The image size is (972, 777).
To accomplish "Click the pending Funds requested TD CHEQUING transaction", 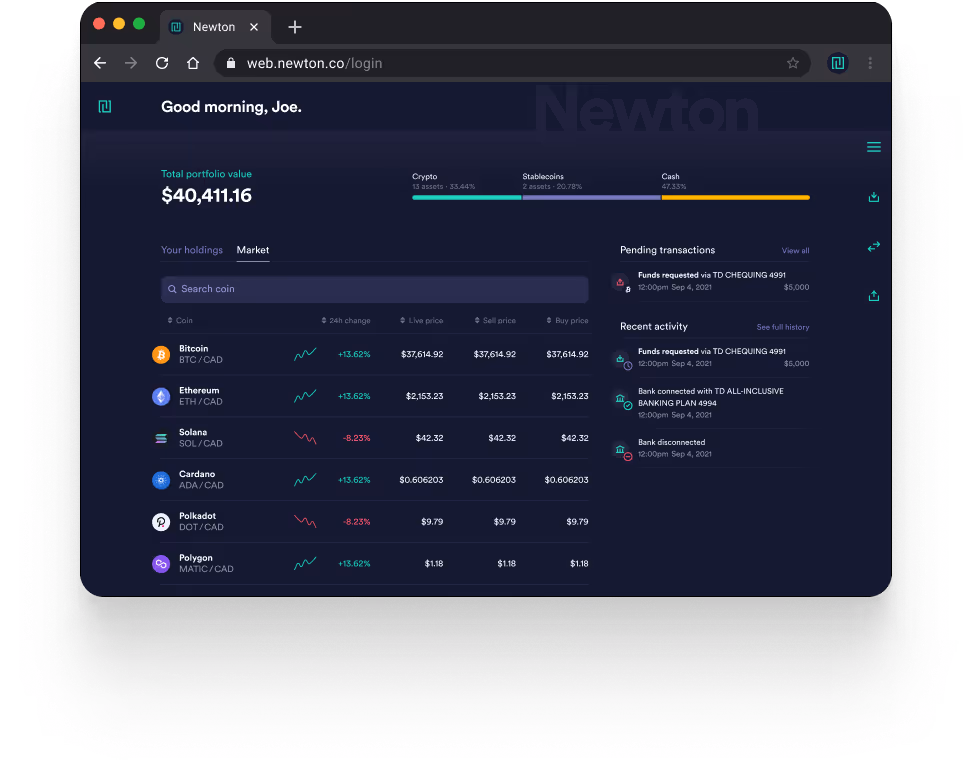I will (710, 281).
